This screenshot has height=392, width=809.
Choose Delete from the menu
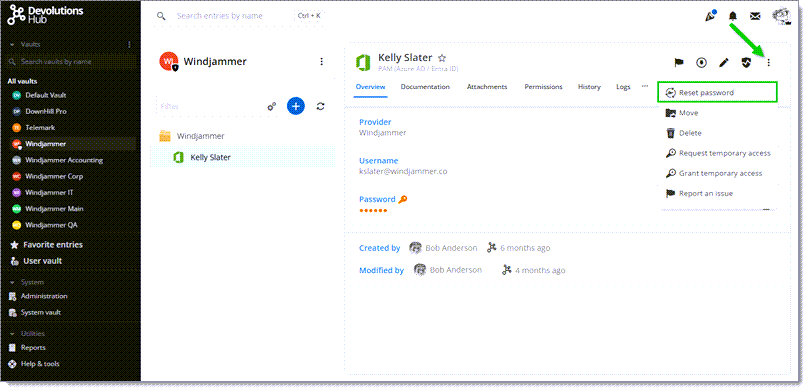717,133
